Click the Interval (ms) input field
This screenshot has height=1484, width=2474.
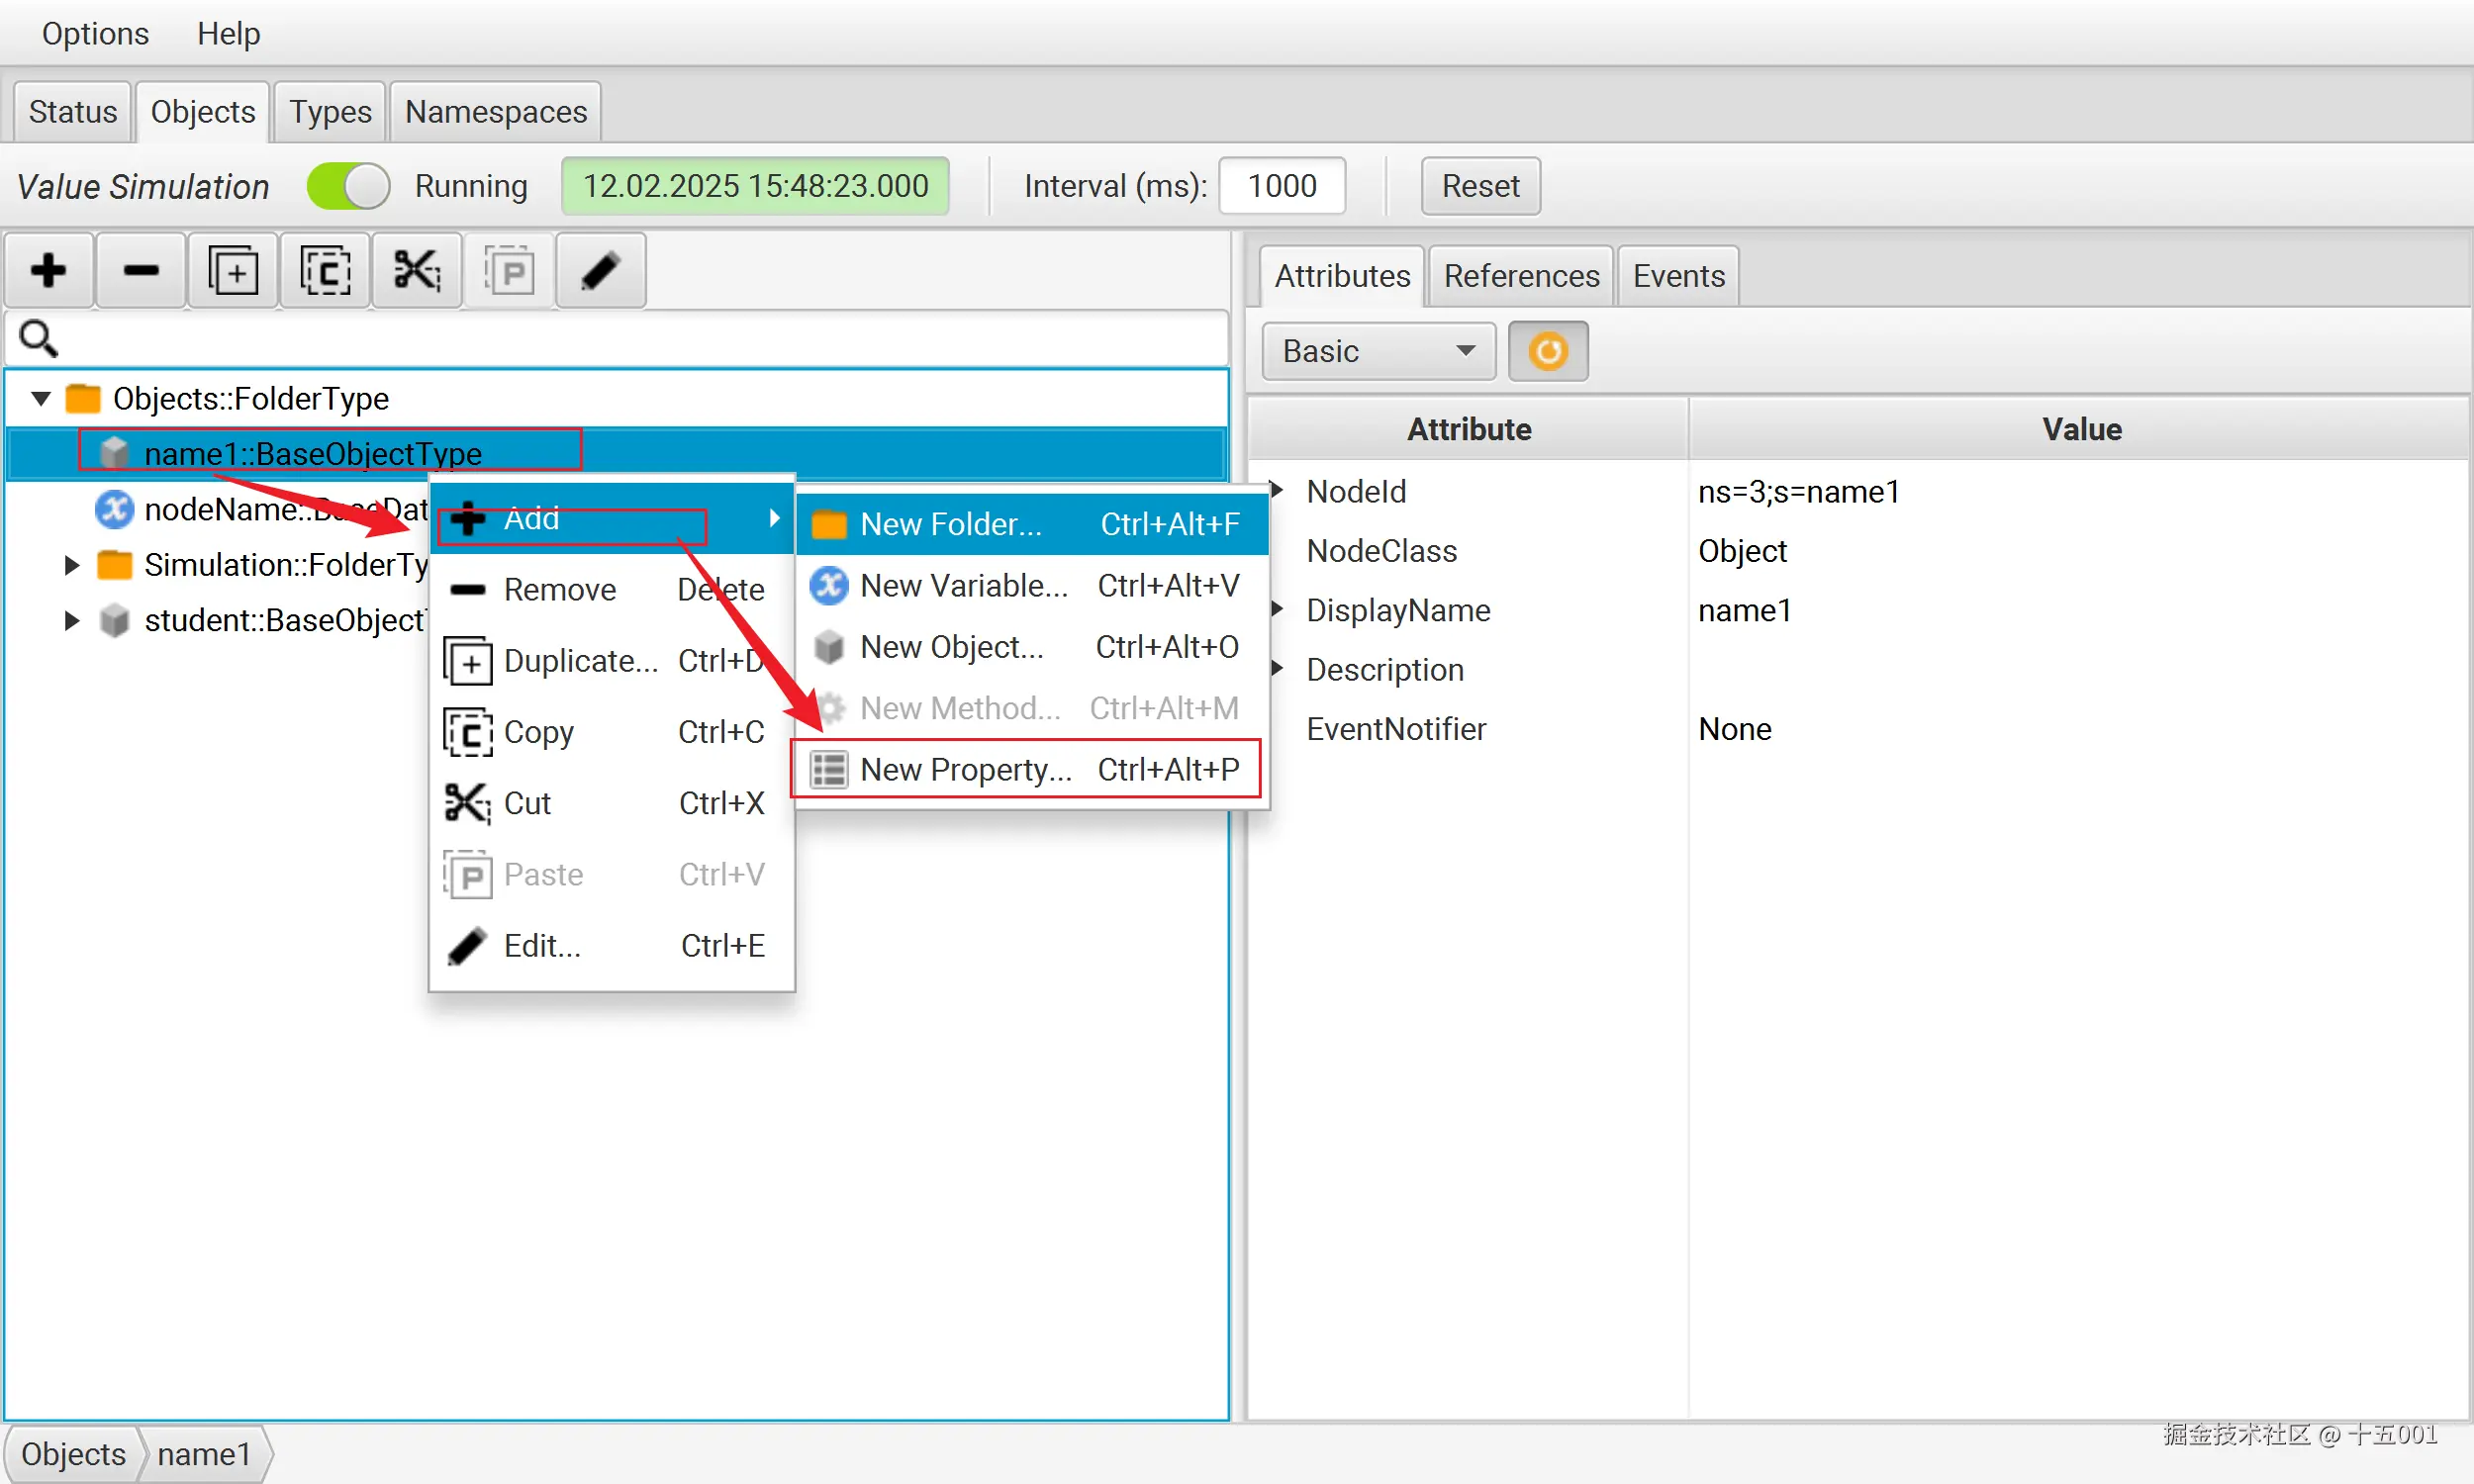[x=1281, y=186]
